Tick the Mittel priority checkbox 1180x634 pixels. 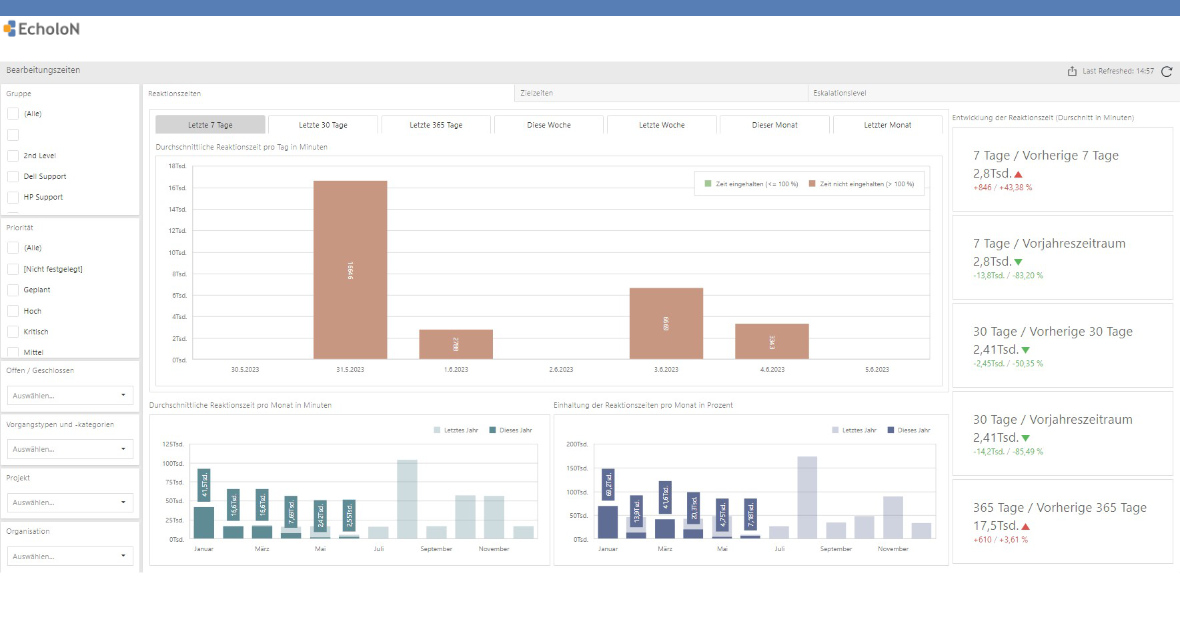click(x=13, y=352)
